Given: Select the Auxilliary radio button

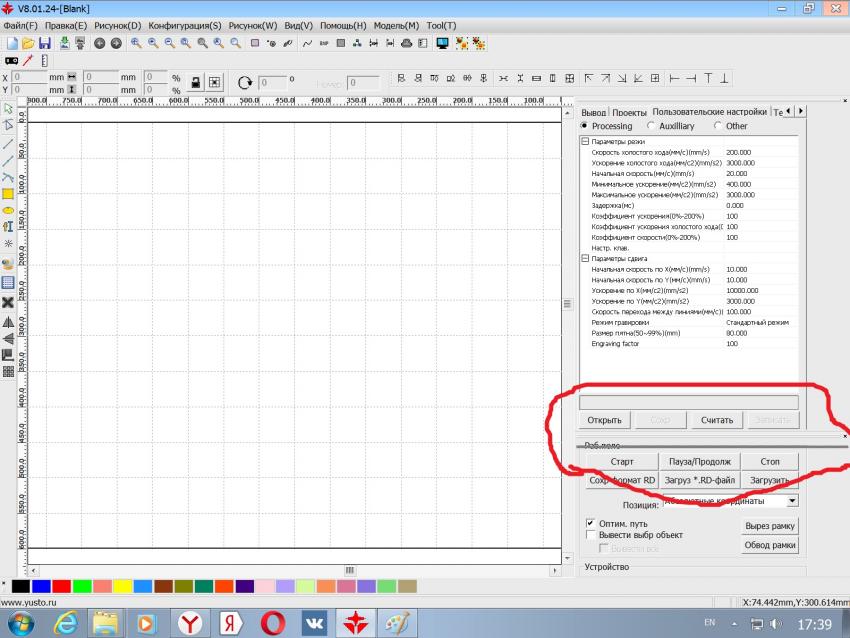Looking at the screenshot, I should pos(652,126).
